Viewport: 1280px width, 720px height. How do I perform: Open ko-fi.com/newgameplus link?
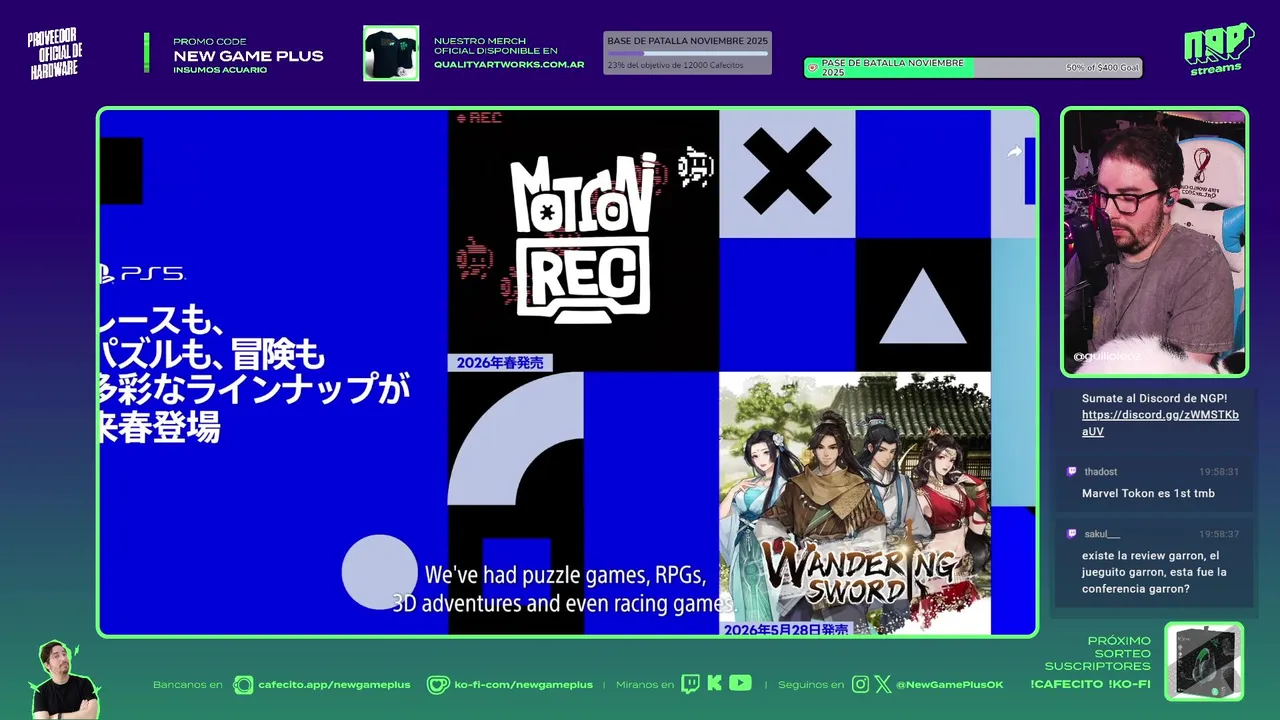524,685
